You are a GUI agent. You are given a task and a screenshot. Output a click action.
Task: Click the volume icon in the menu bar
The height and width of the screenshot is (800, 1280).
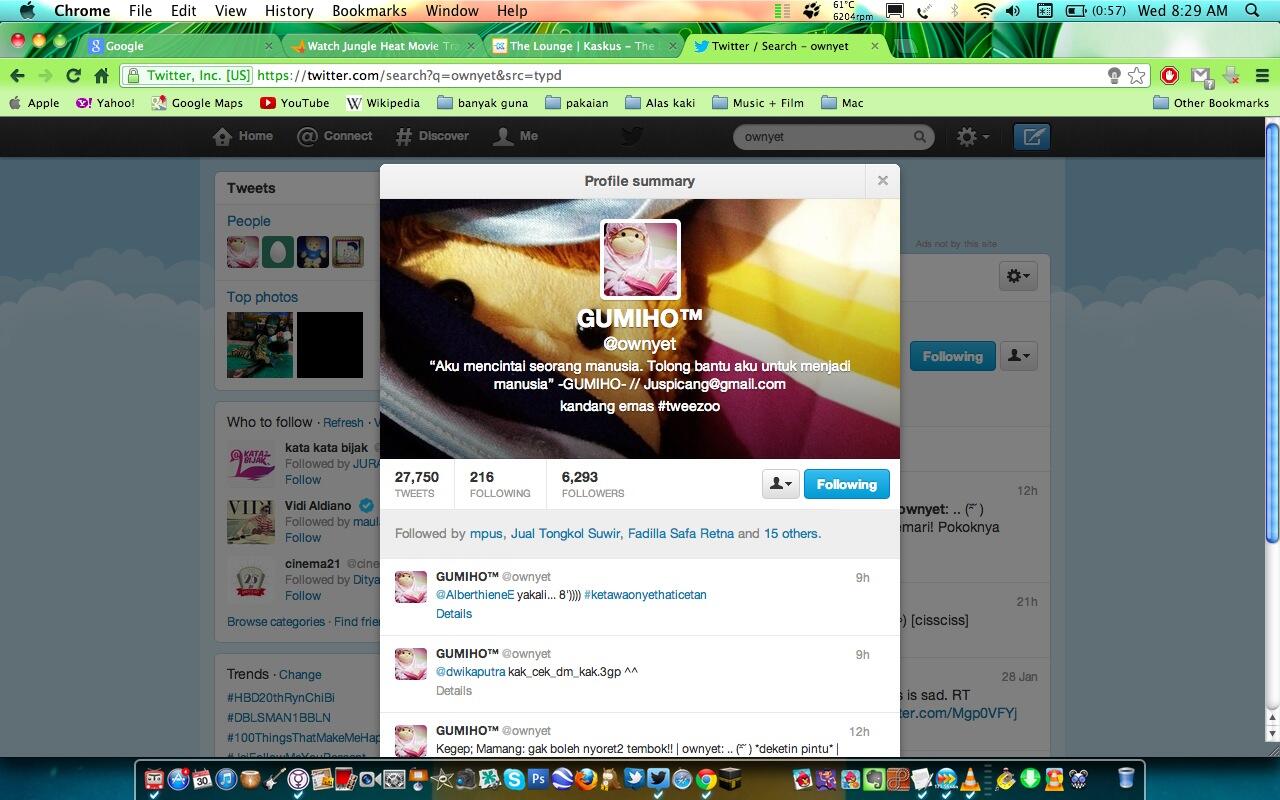tap(1013, 11)
